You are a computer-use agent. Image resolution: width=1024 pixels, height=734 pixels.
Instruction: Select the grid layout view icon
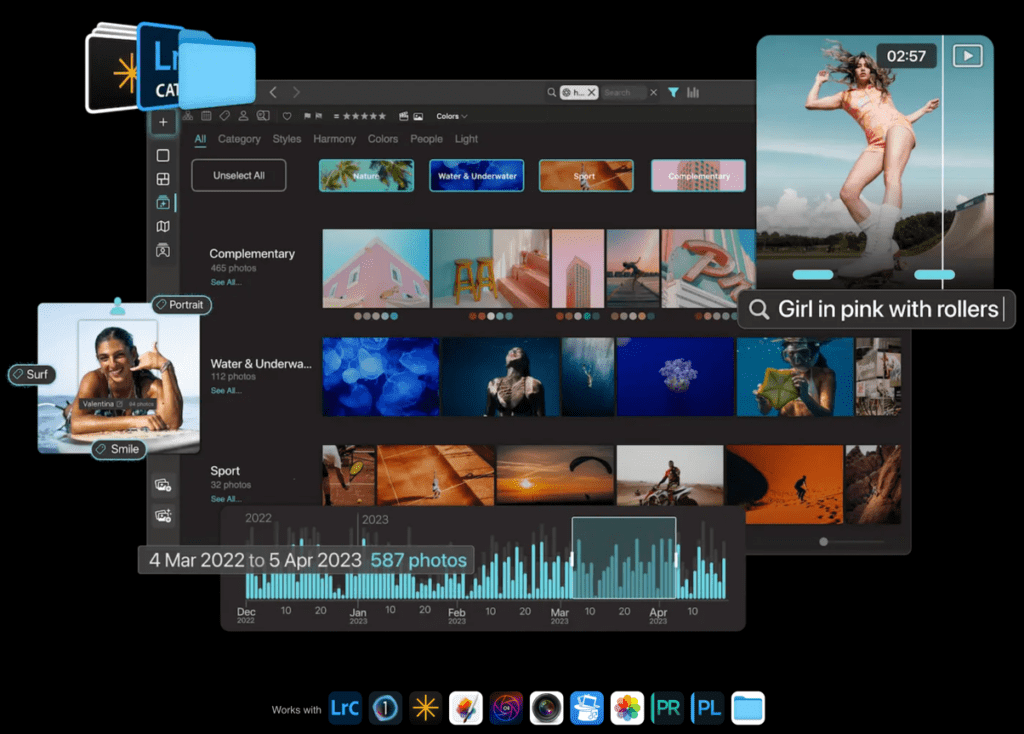[x=163, y=179]
